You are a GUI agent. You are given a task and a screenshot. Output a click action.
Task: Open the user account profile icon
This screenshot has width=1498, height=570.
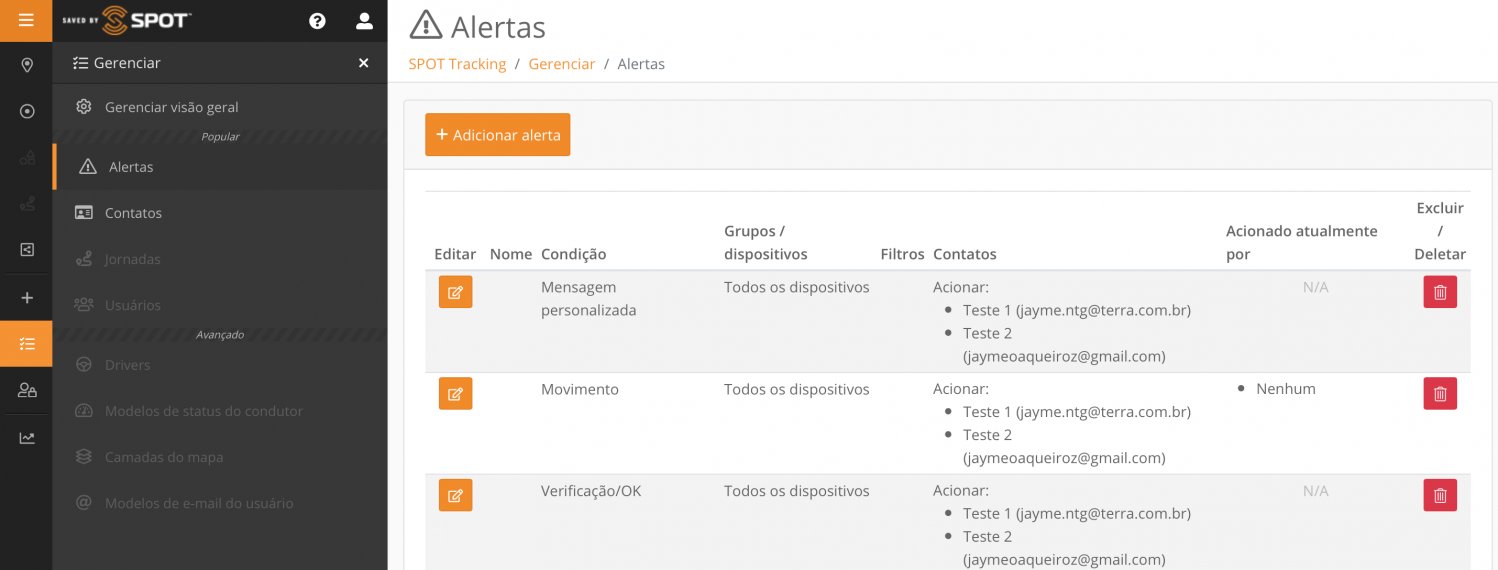pyautogui.click(x=364, y=21)
